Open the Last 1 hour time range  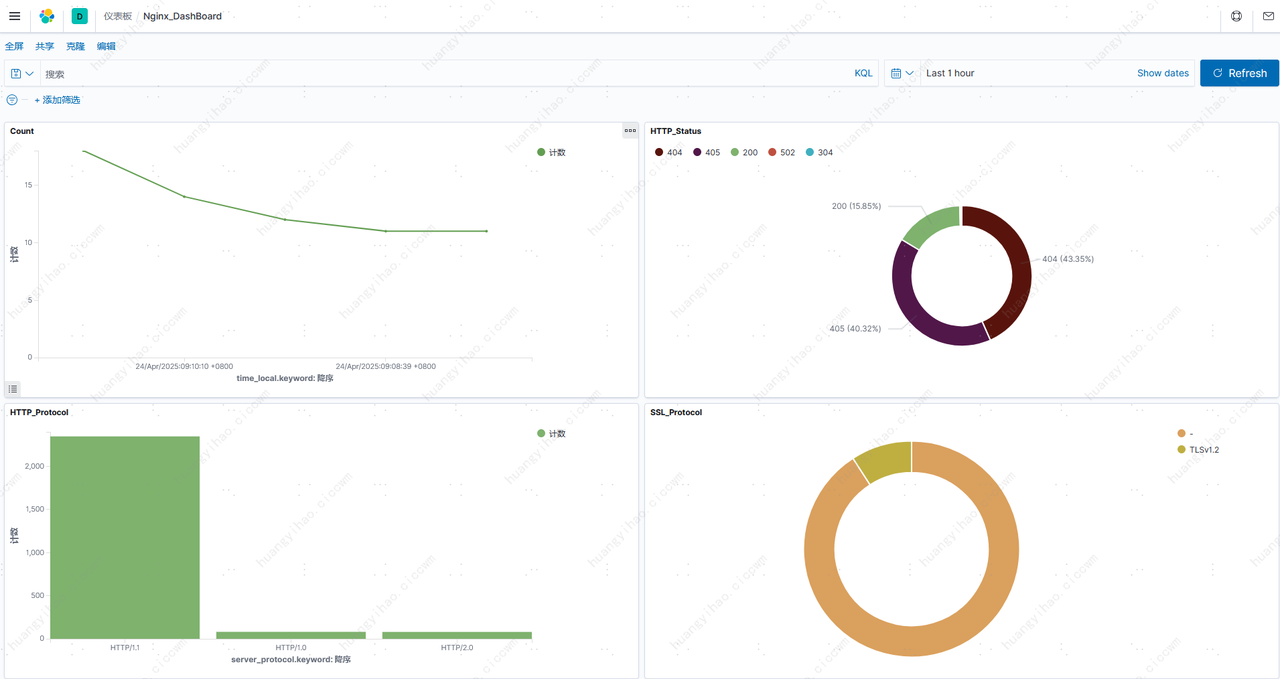[x=950, y=73]
